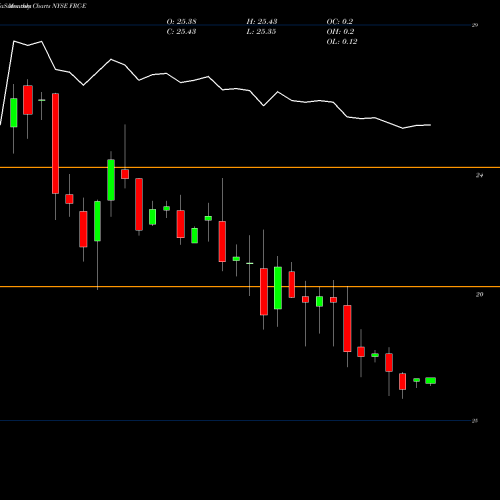500x500 pixels.
Task: Click the 'OL: 0.12' value
Action: [x=342, y=42]
